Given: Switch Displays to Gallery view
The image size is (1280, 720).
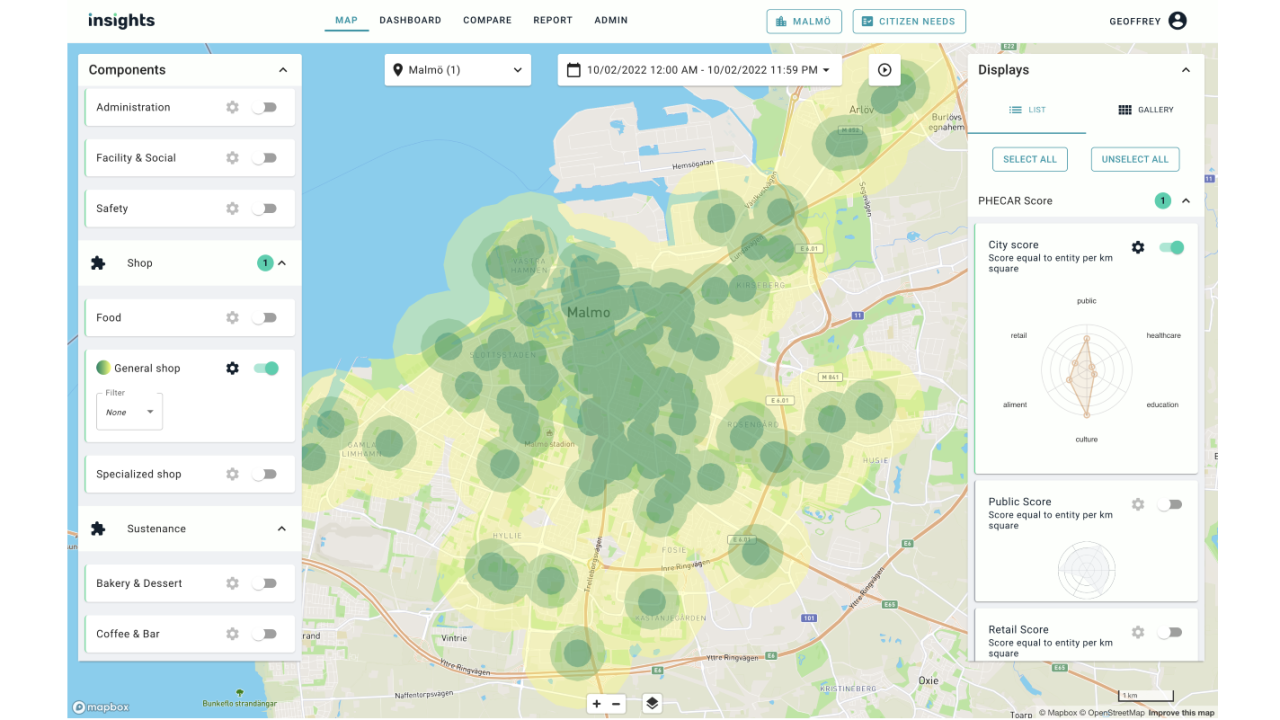Looking at the screenshot, I should pyautogui.click(x=1145, y=110).
